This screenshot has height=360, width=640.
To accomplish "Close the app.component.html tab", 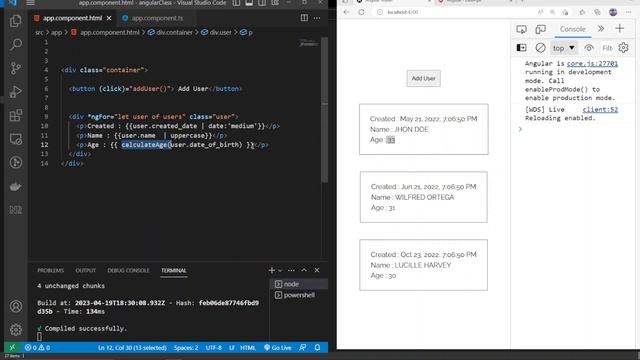I will click(109, 18).
